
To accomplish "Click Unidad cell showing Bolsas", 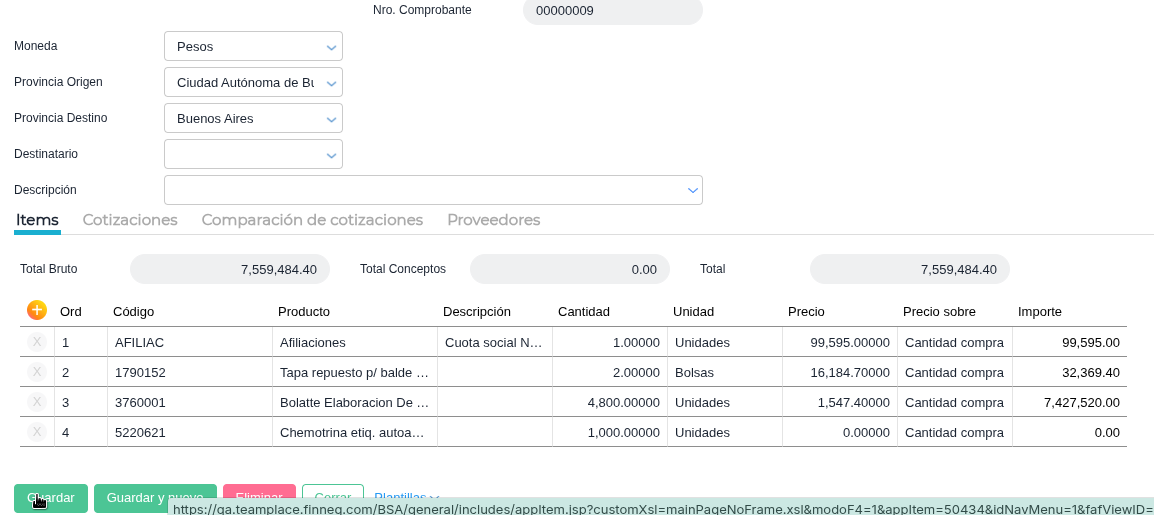I will pyautogui.click(x=724, y=372).
